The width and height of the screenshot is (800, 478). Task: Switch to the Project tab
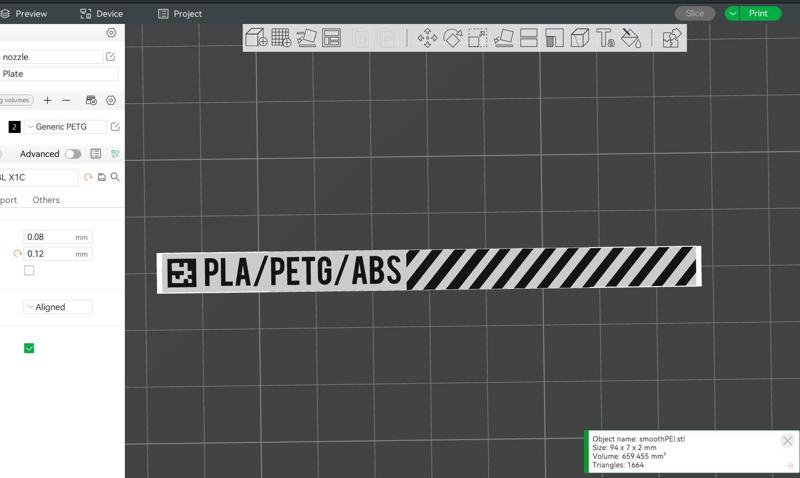click(x=180, y=14)
